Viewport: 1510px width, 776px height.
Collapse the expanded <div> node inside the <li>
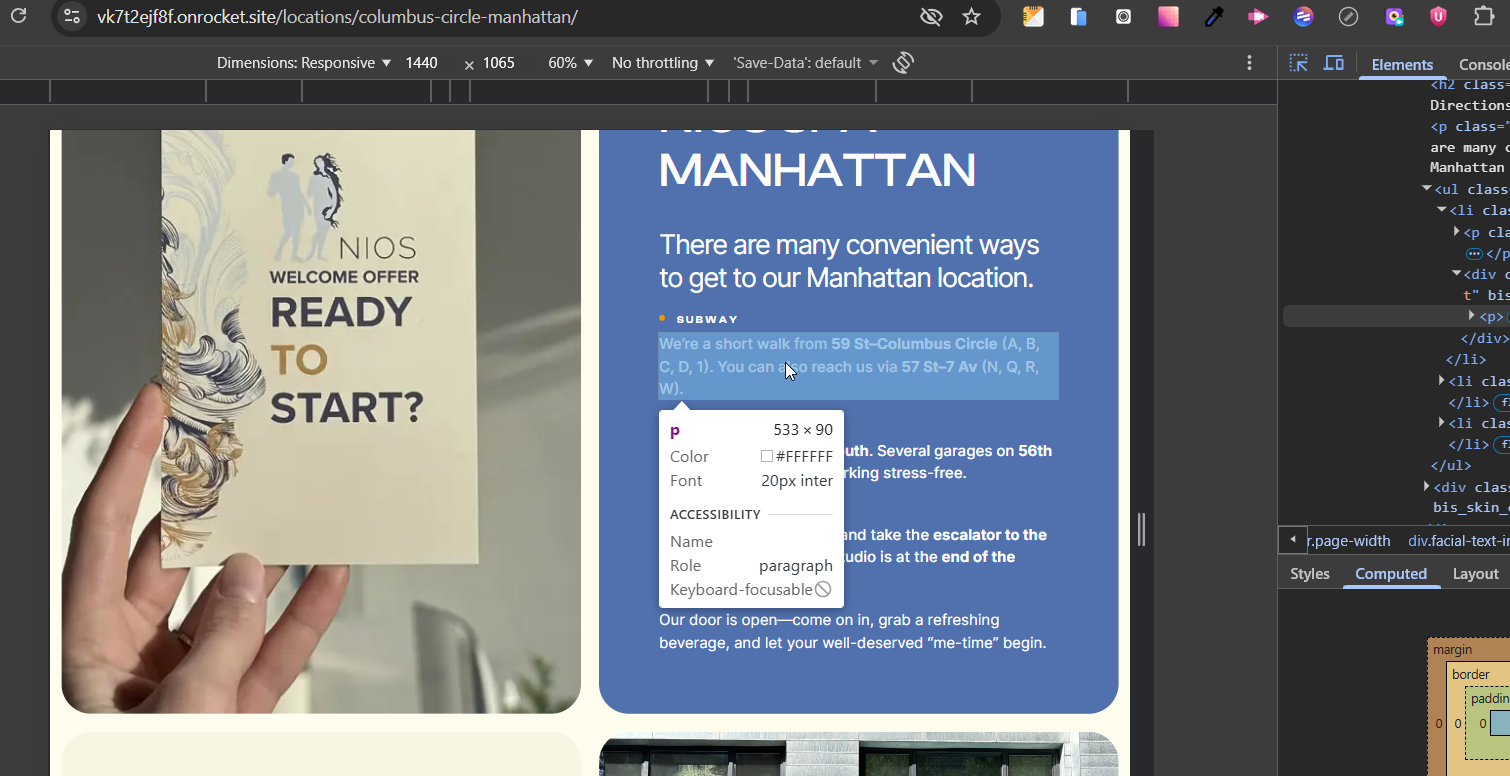click(1457, 274)
